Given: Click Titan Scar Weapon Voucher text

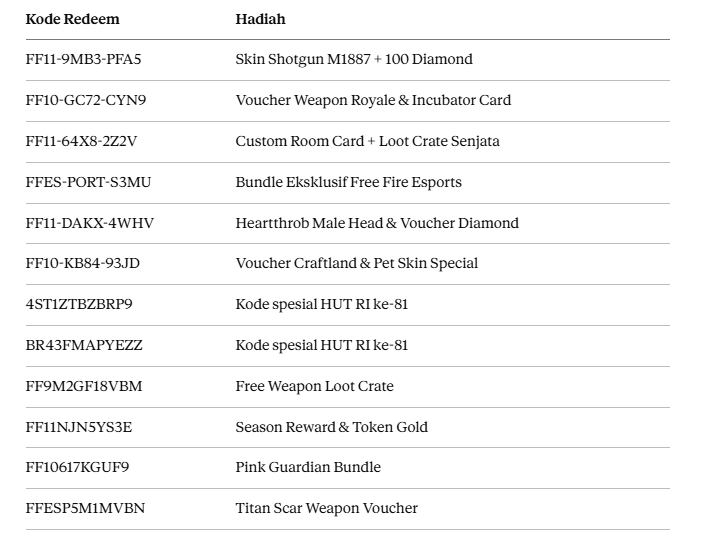Looking at the screenshot, I should click(326, 508).
